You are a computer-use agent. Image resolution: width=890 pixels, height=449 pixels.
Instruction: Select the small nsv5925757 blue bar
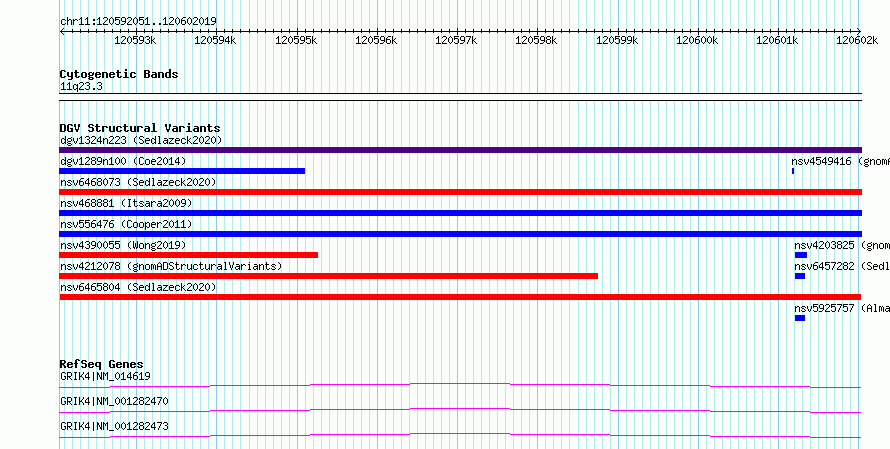click(800, 318)
